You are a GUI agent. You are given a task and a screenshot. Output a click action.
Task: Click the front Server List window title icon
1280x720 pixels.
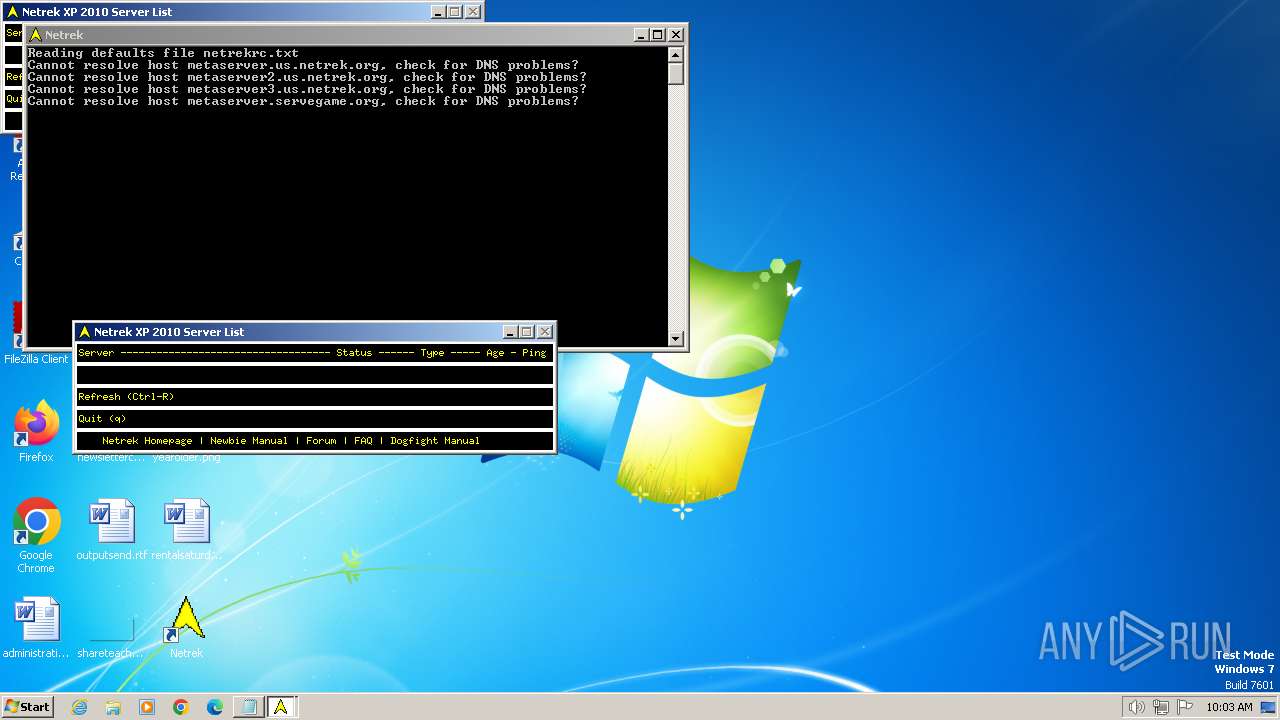(x=85, y=332)
